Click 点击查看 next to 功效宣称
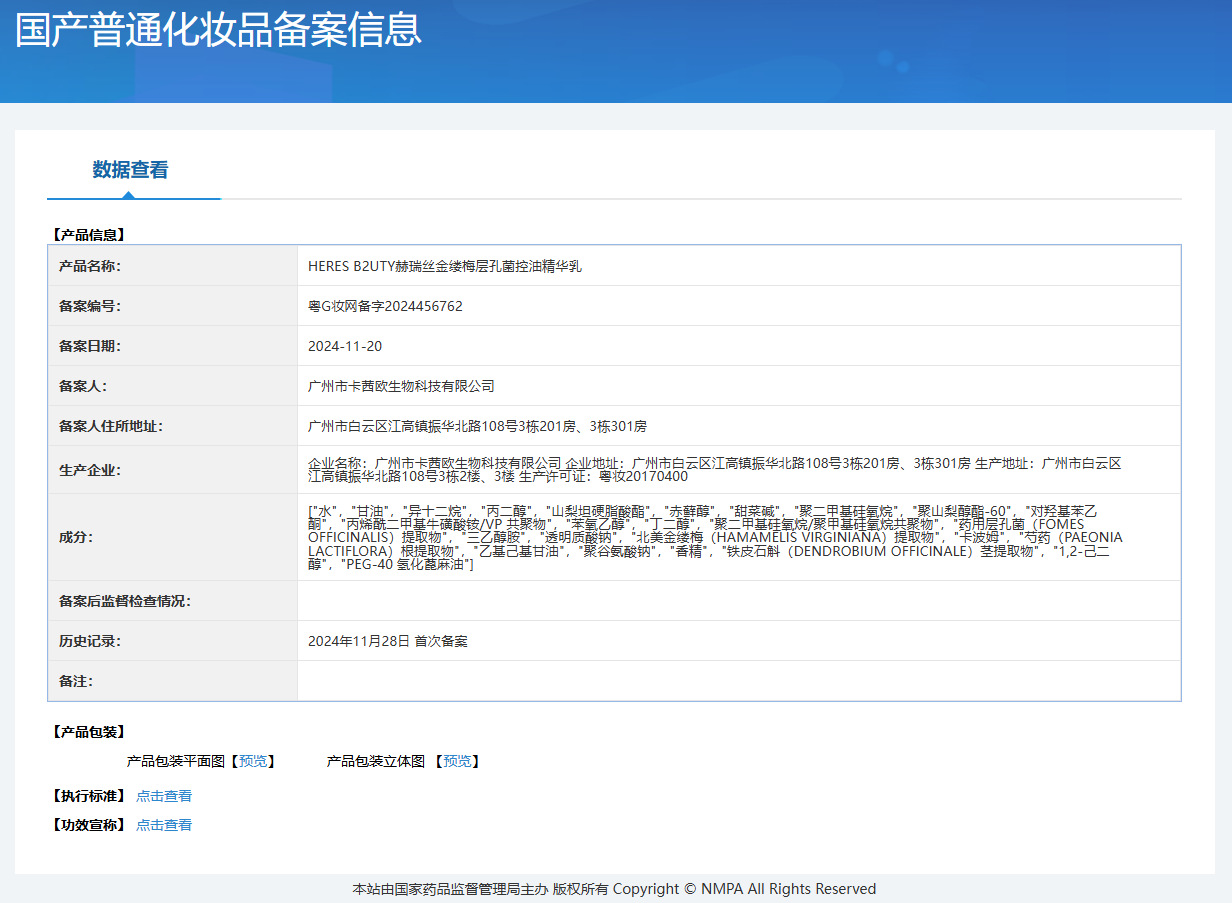This screenshot has width=1232, height=903. pyautogui.click(x=164, y=825)
